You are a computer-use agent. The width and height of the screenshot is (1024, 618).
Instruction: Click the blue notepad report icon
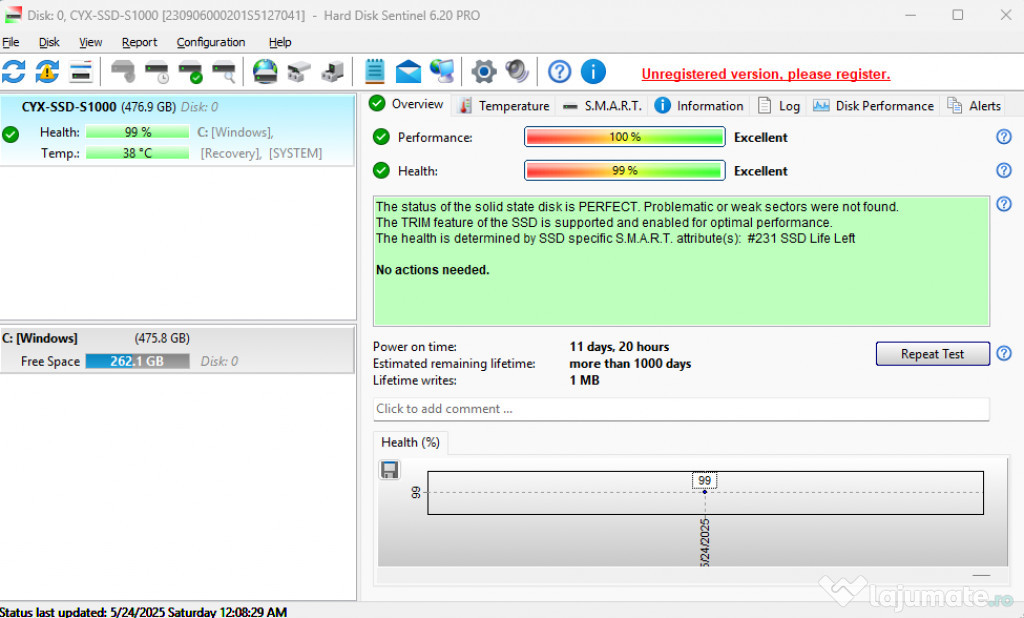[374, 71]
